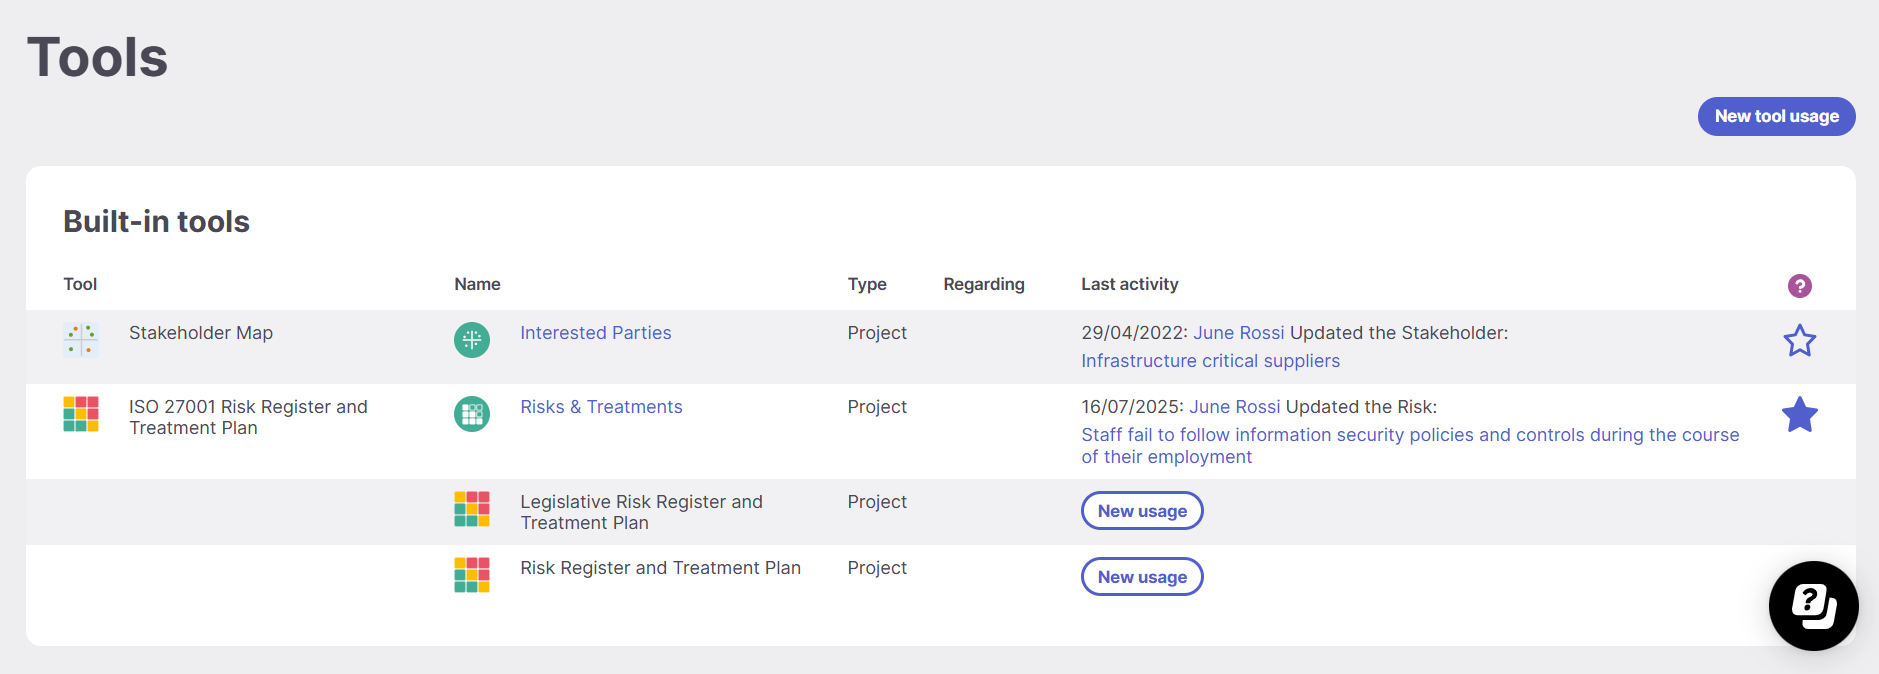
Task: Favorite the Interested Parties tool with the outline star
Action: [x=1800, y=341]
